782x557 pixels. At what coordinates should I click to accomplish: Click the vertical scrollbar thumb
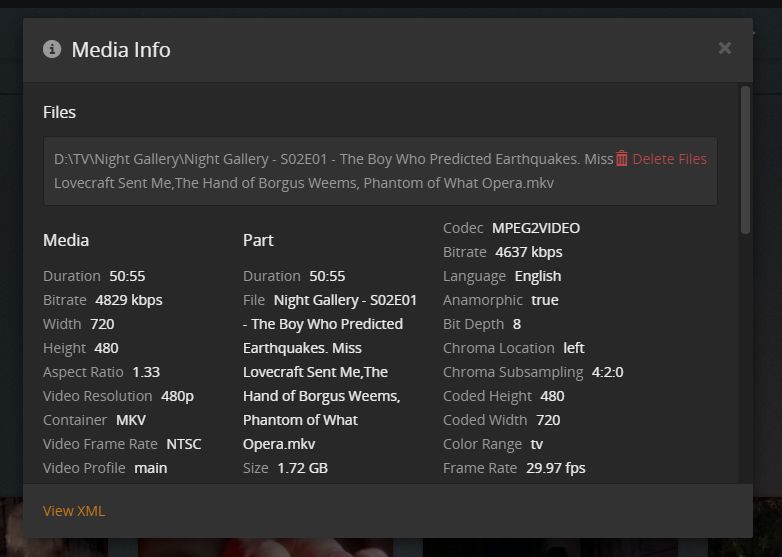(745, 160)
